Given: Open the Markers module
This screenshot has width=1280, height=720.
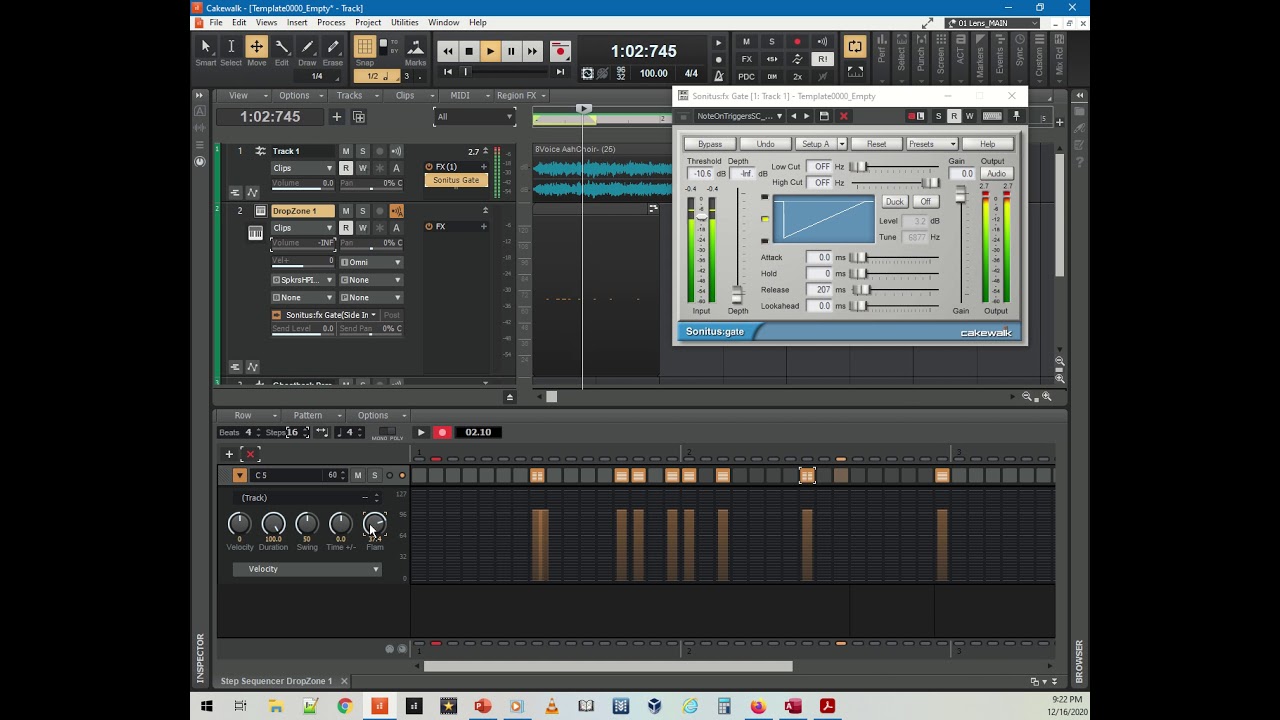Looking at the screenshot, I should click(980, 60).
